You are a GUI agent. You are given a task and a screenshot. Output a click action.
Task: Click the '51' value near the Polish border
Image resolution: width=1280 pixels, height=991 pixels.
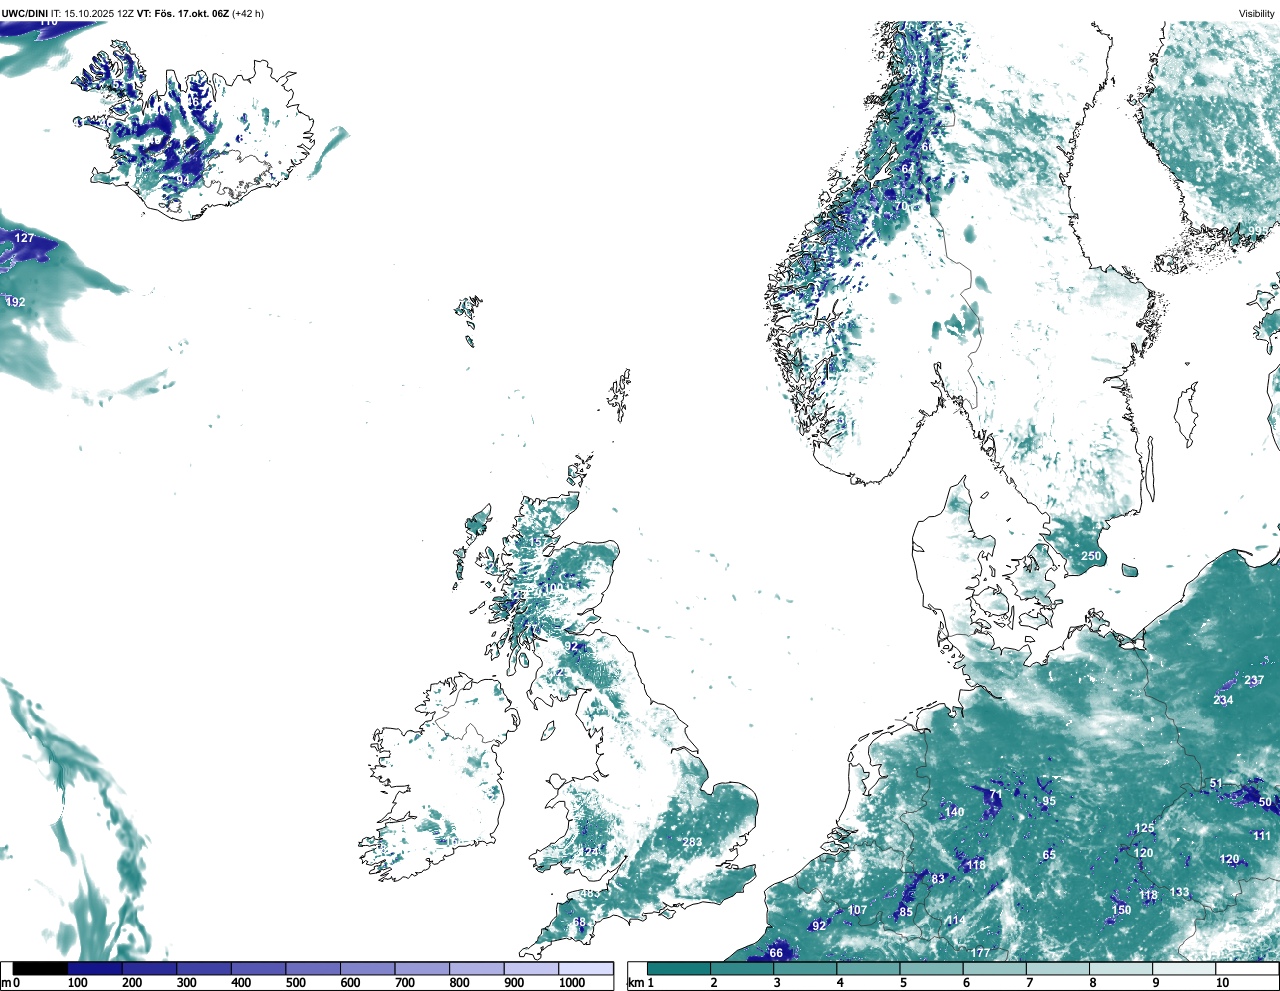1216,784
